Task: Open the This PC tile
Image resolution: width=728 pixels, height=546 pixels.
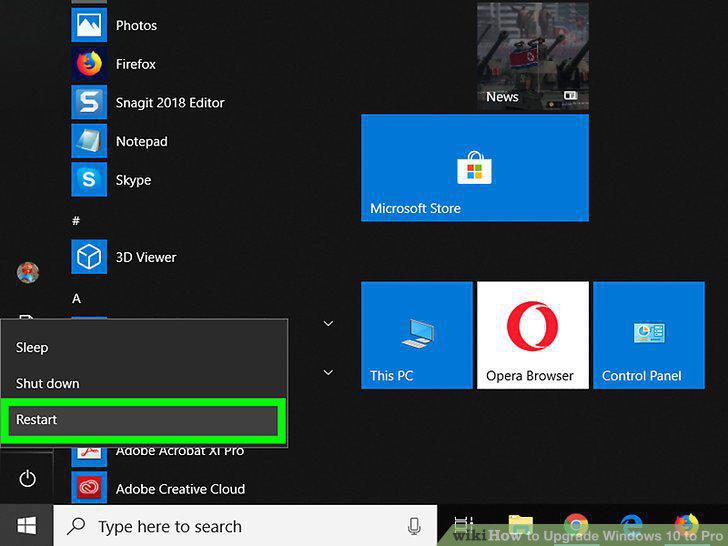Action: [x=416, y=335]
